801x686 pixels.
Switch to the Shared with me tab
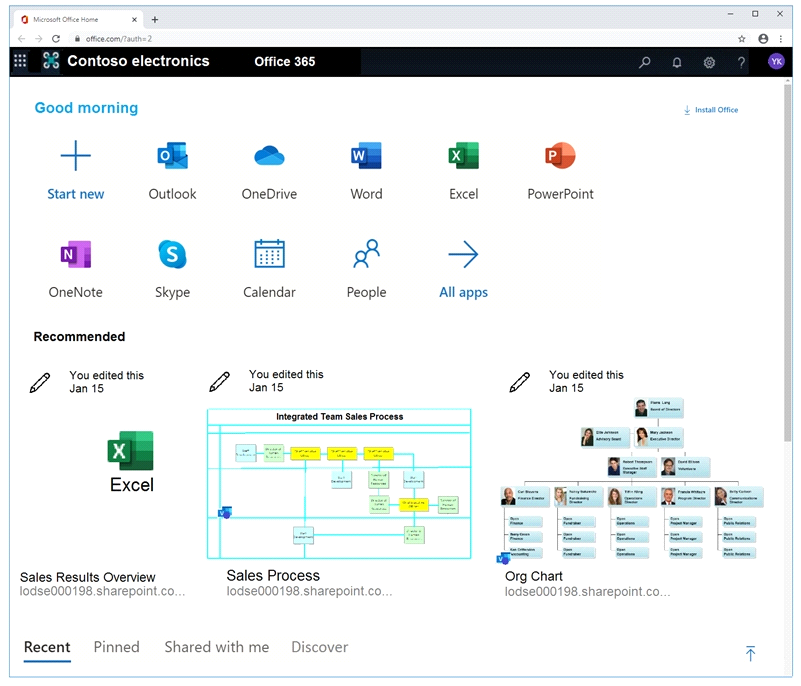(217, 647)
